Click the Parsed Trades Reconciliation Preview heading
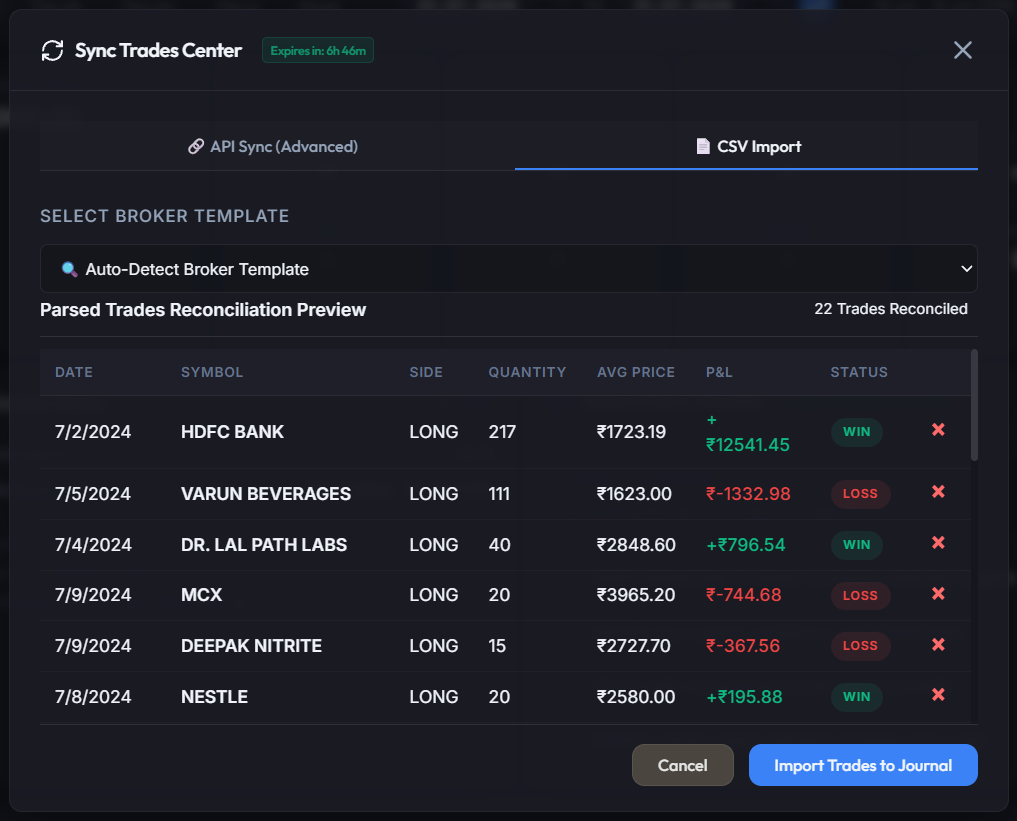 pos(203,310)
